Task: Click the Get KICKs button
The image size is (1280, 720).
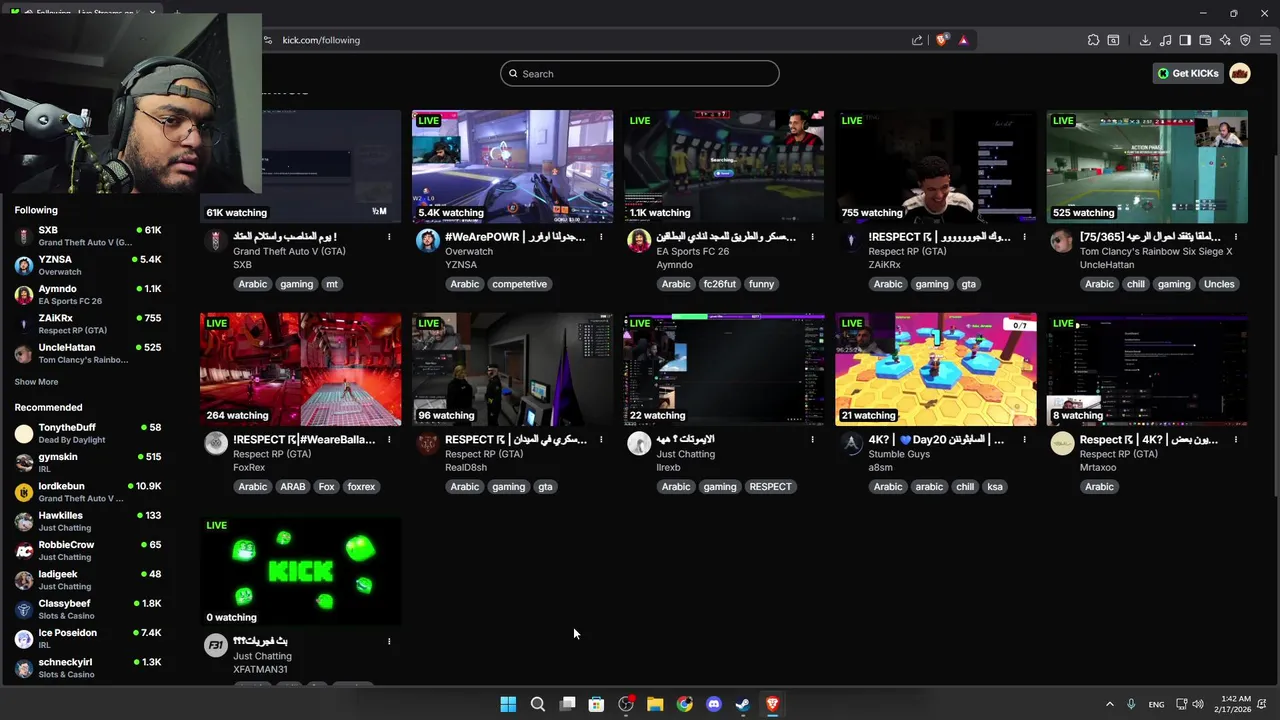Action: coord(1189,73)
